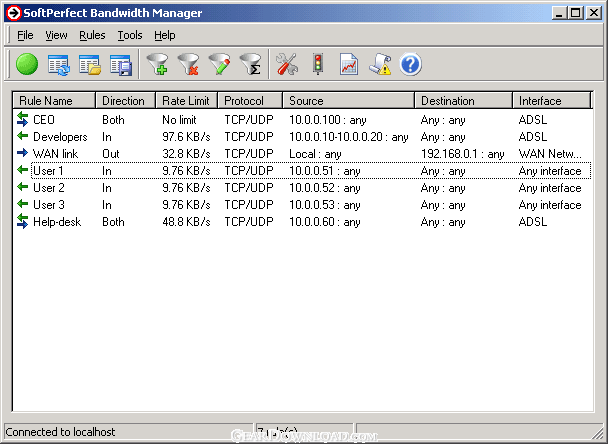The image size is (608, 444).
Task: Click the Help-desk bidirectional arrows icon
Action: 22,221
